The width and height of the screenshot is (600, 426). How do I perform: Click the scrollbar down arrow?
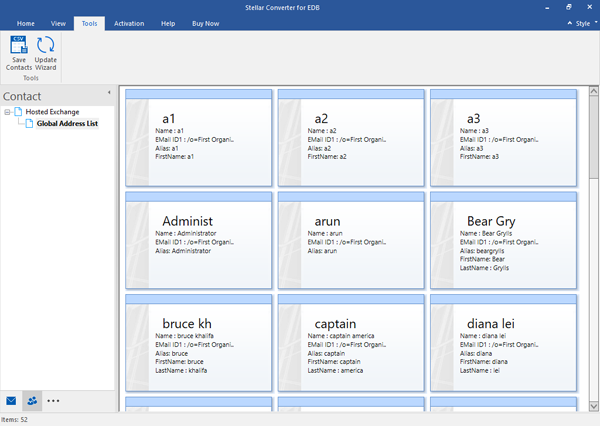pyautogui.click(x=593, y=406)
